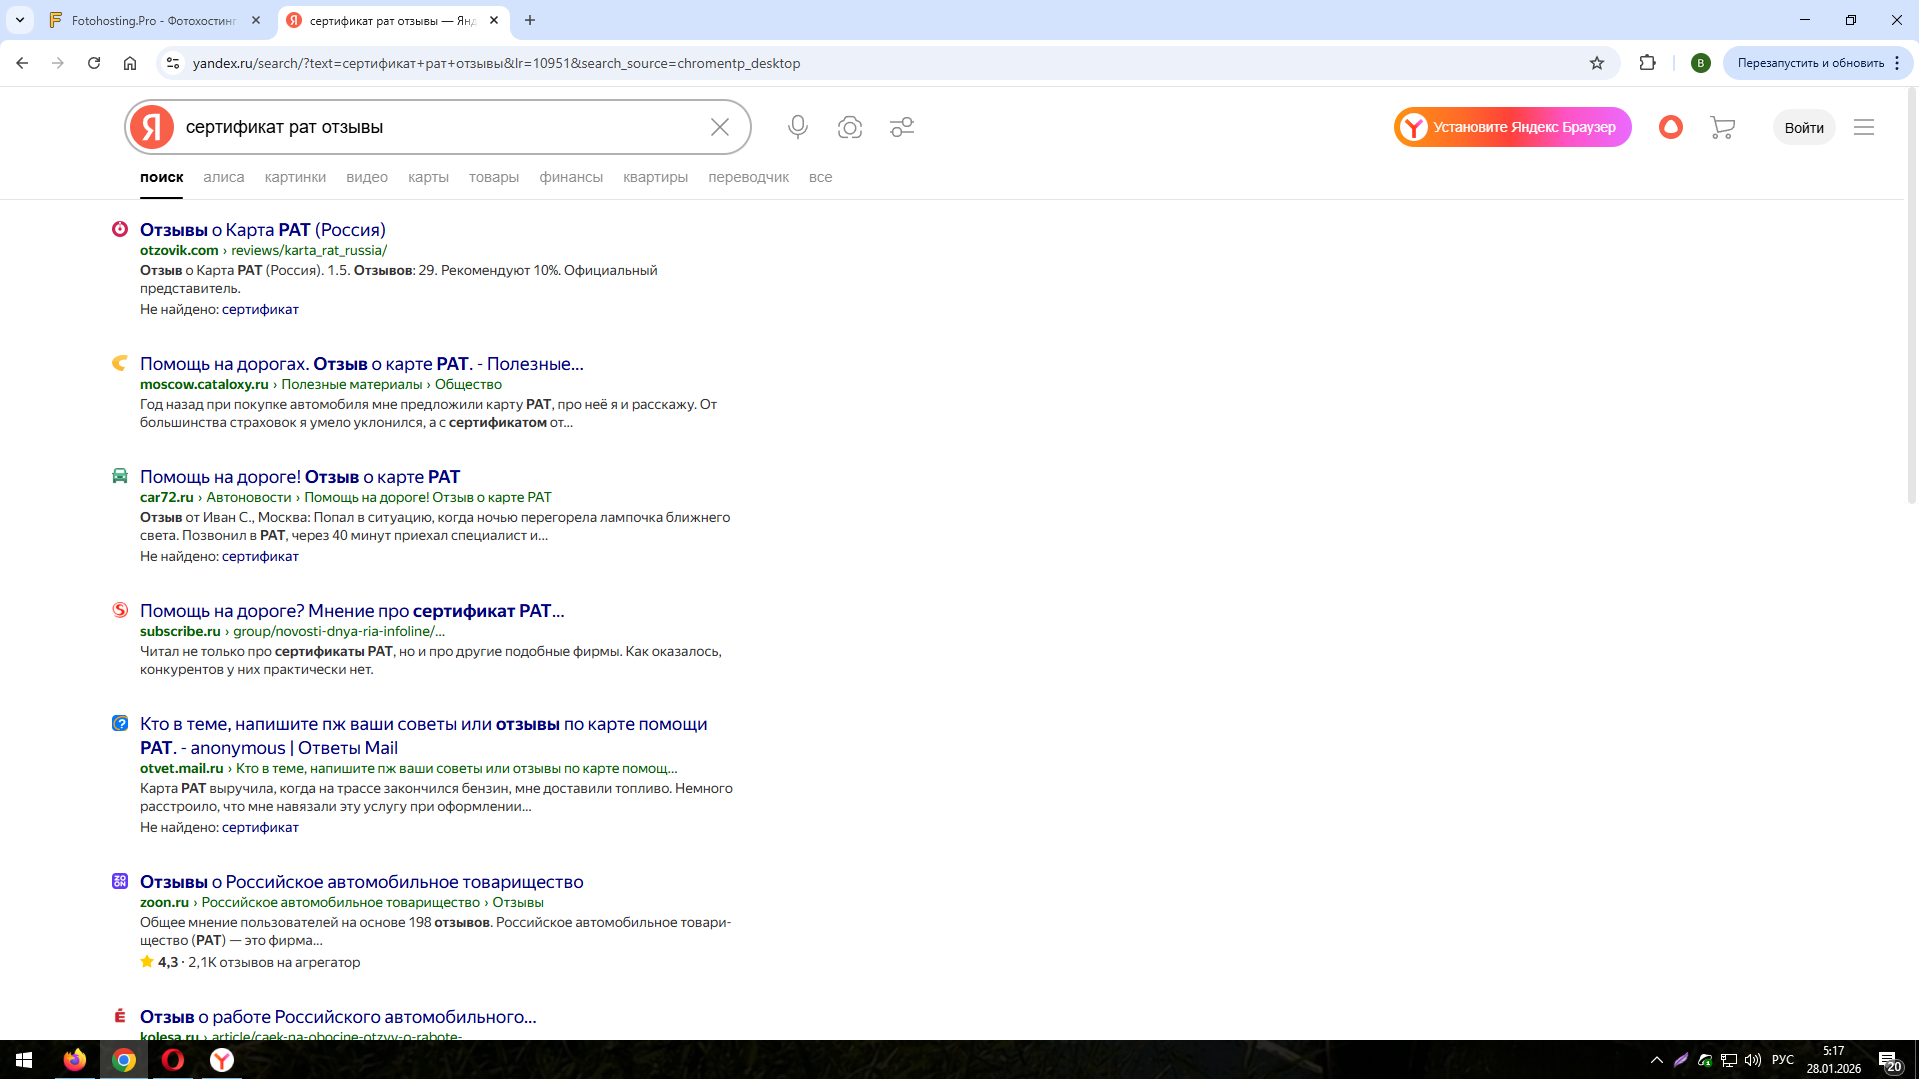Launch Yandex Browser from the taskbar
This screenshot has height=1079, width=1919.
222,1060
